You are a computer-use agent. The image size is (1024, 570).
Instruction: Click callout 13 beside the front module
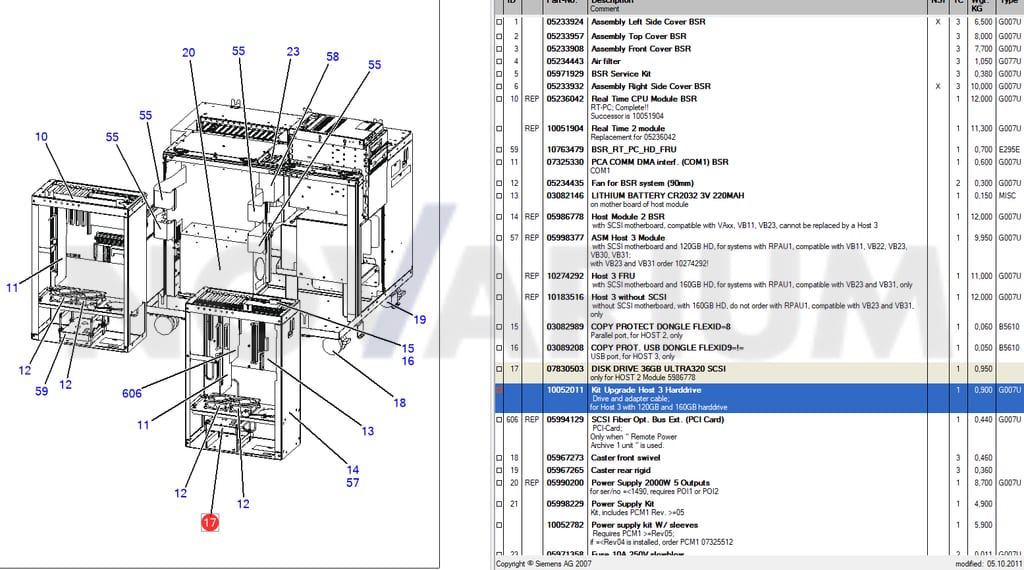(x=368, y=431)
